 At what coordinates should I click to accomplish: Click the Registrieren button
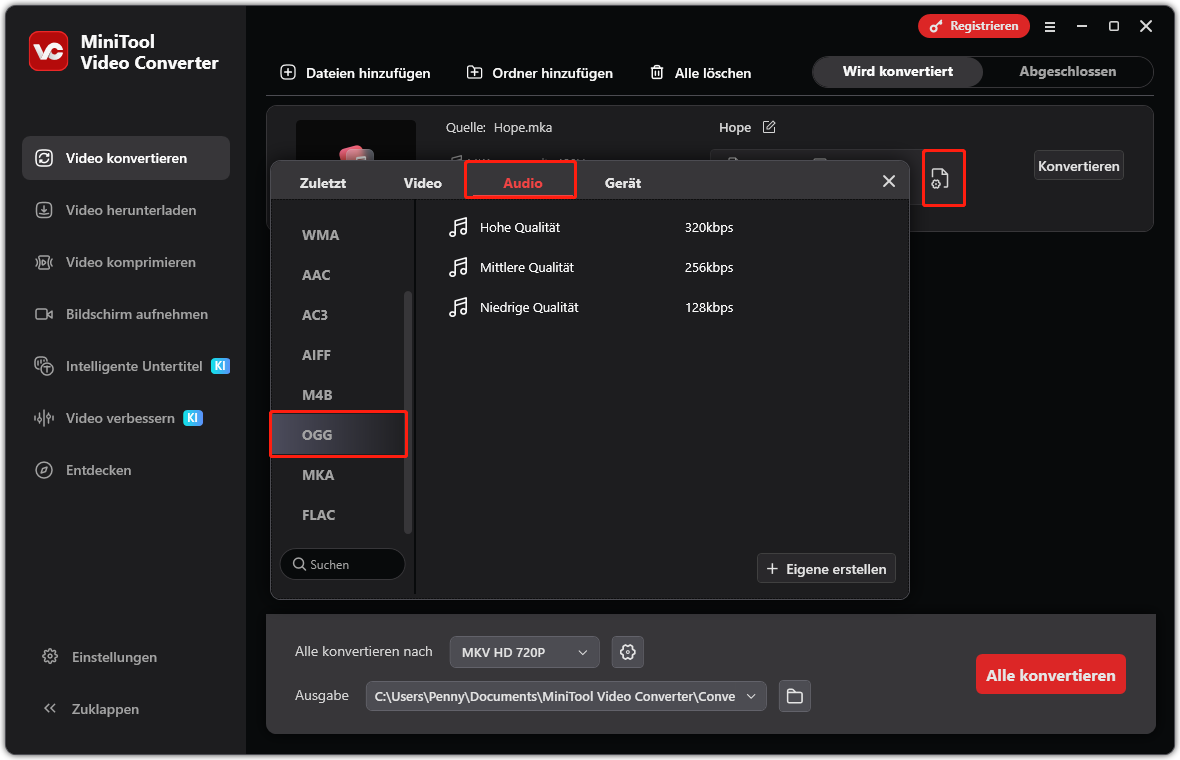click(974, 26)
